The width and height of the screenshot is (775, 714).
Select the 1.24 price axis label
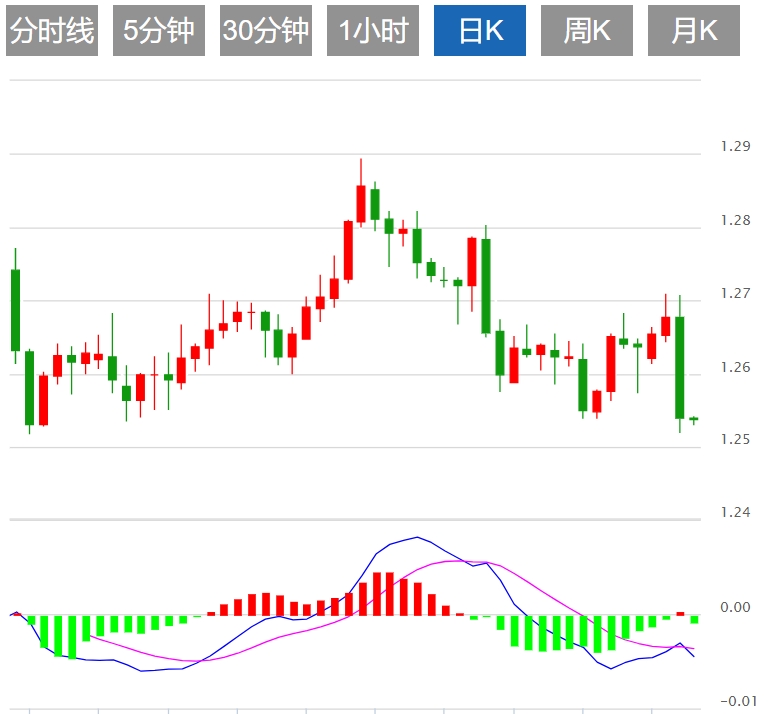[x=735, y=513]
